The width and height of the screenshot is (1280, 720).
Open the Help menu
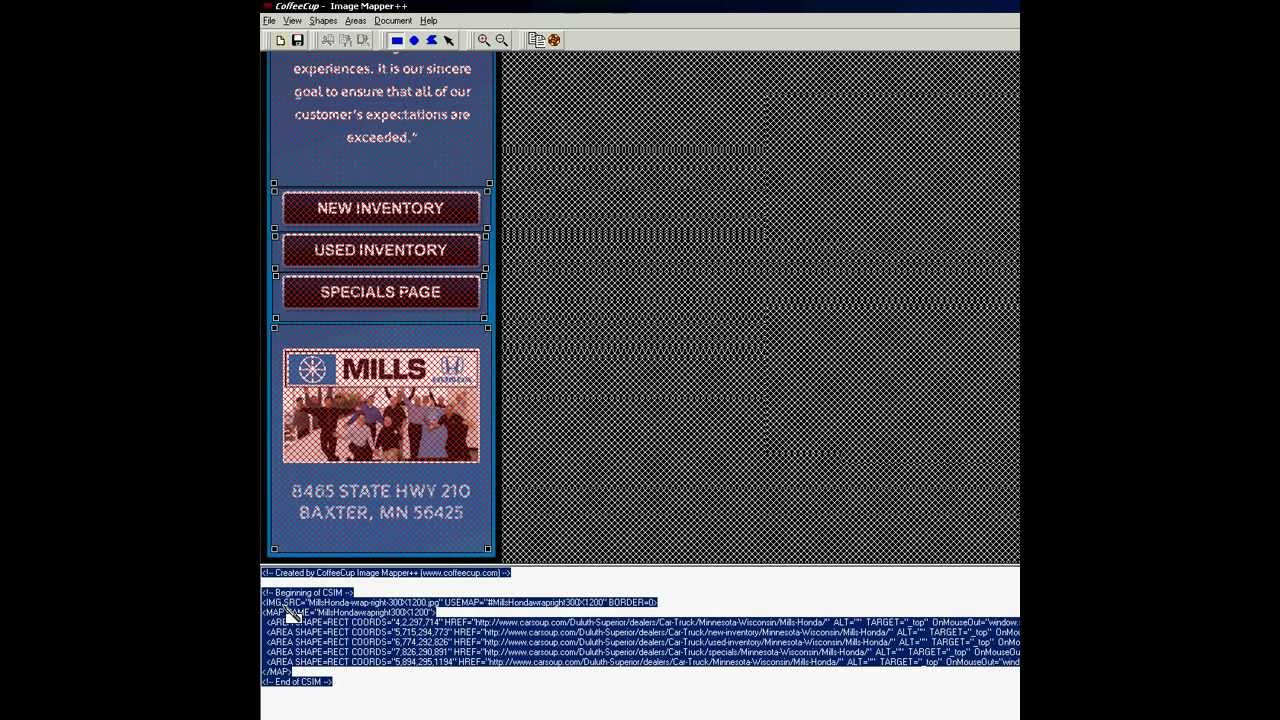point(428,21)
